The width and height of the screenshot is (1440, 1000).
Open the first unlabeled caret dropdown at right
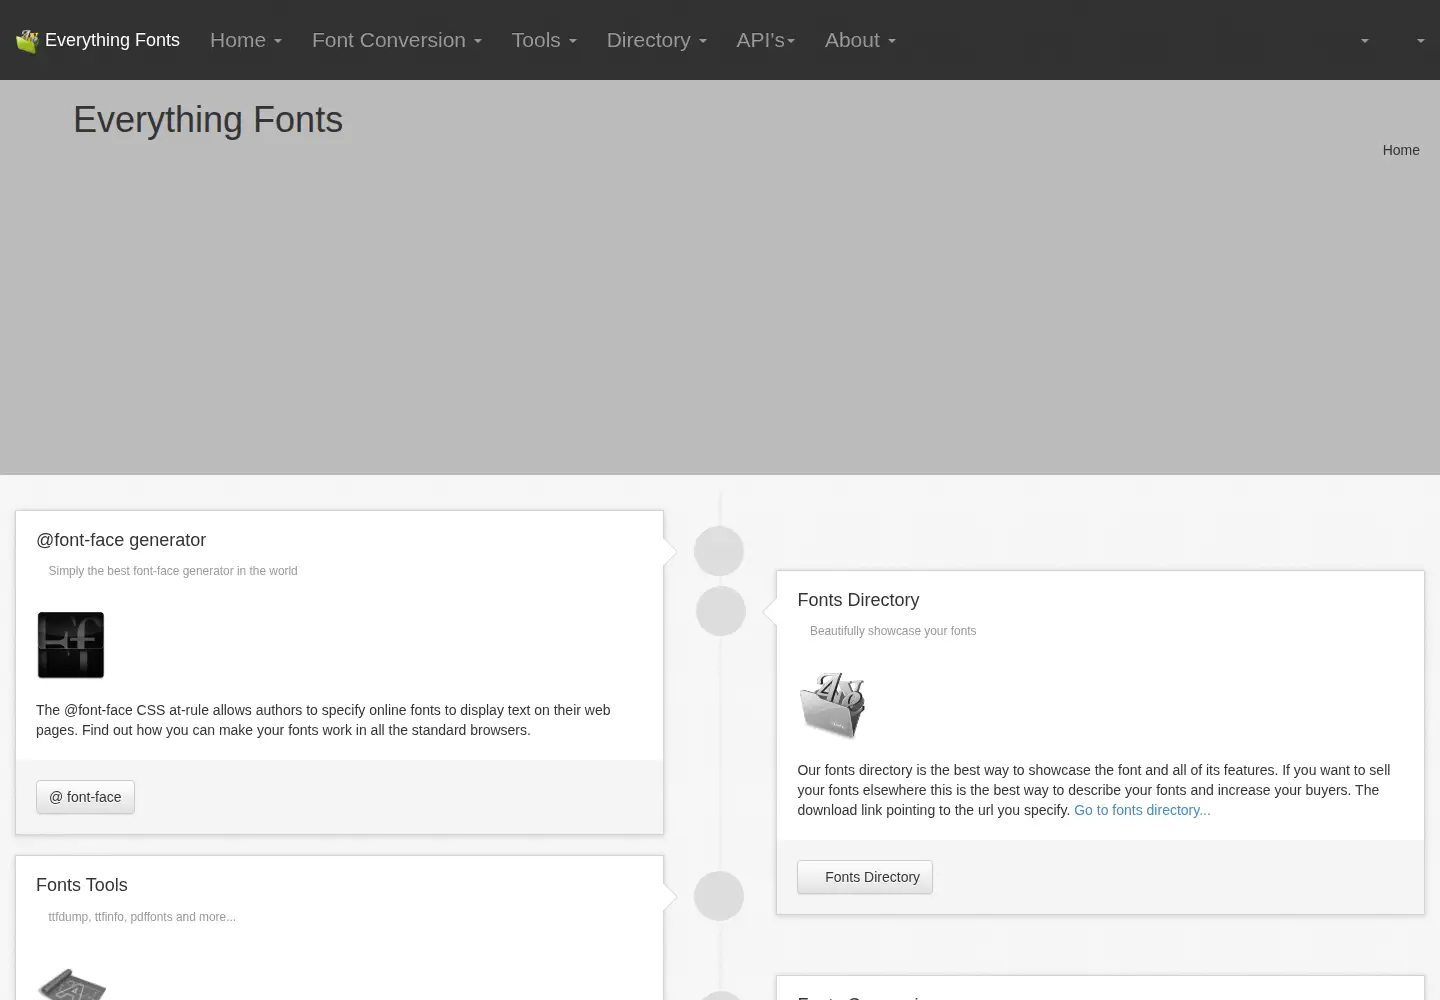click(1364, 41)
